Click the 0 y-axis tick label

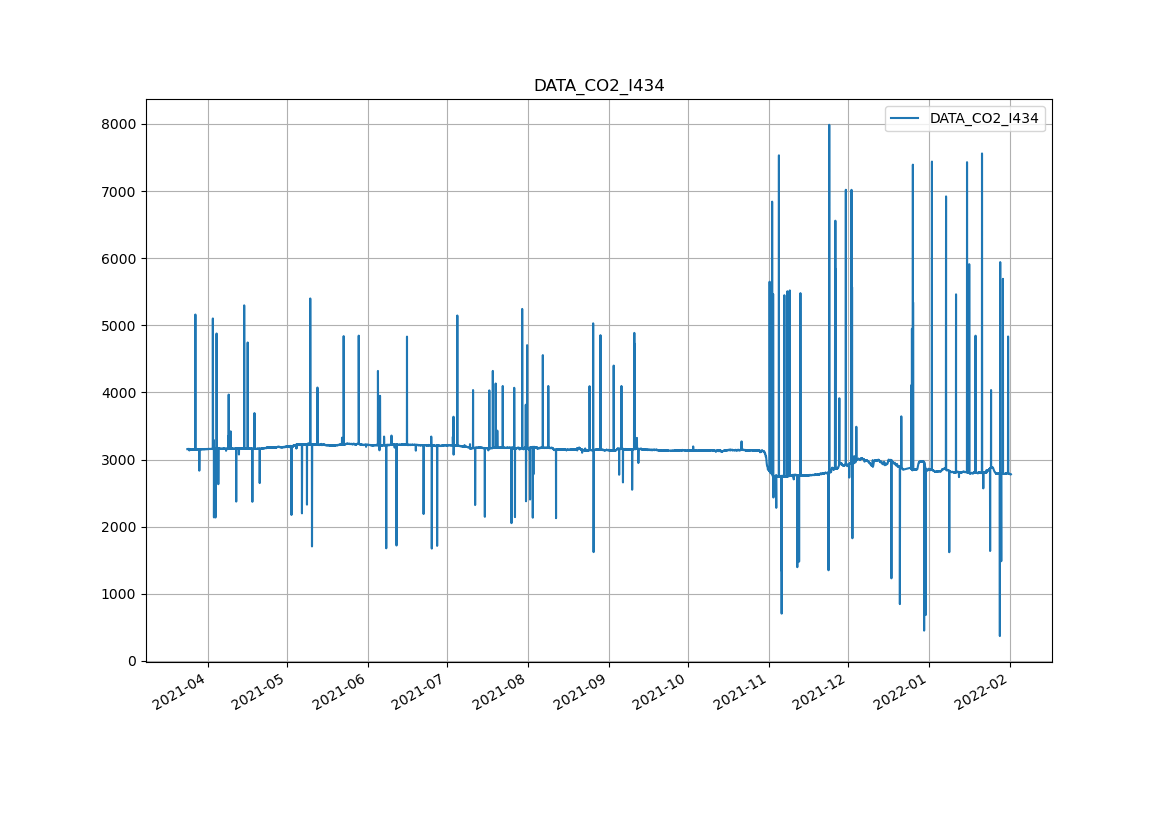point(131,661)
